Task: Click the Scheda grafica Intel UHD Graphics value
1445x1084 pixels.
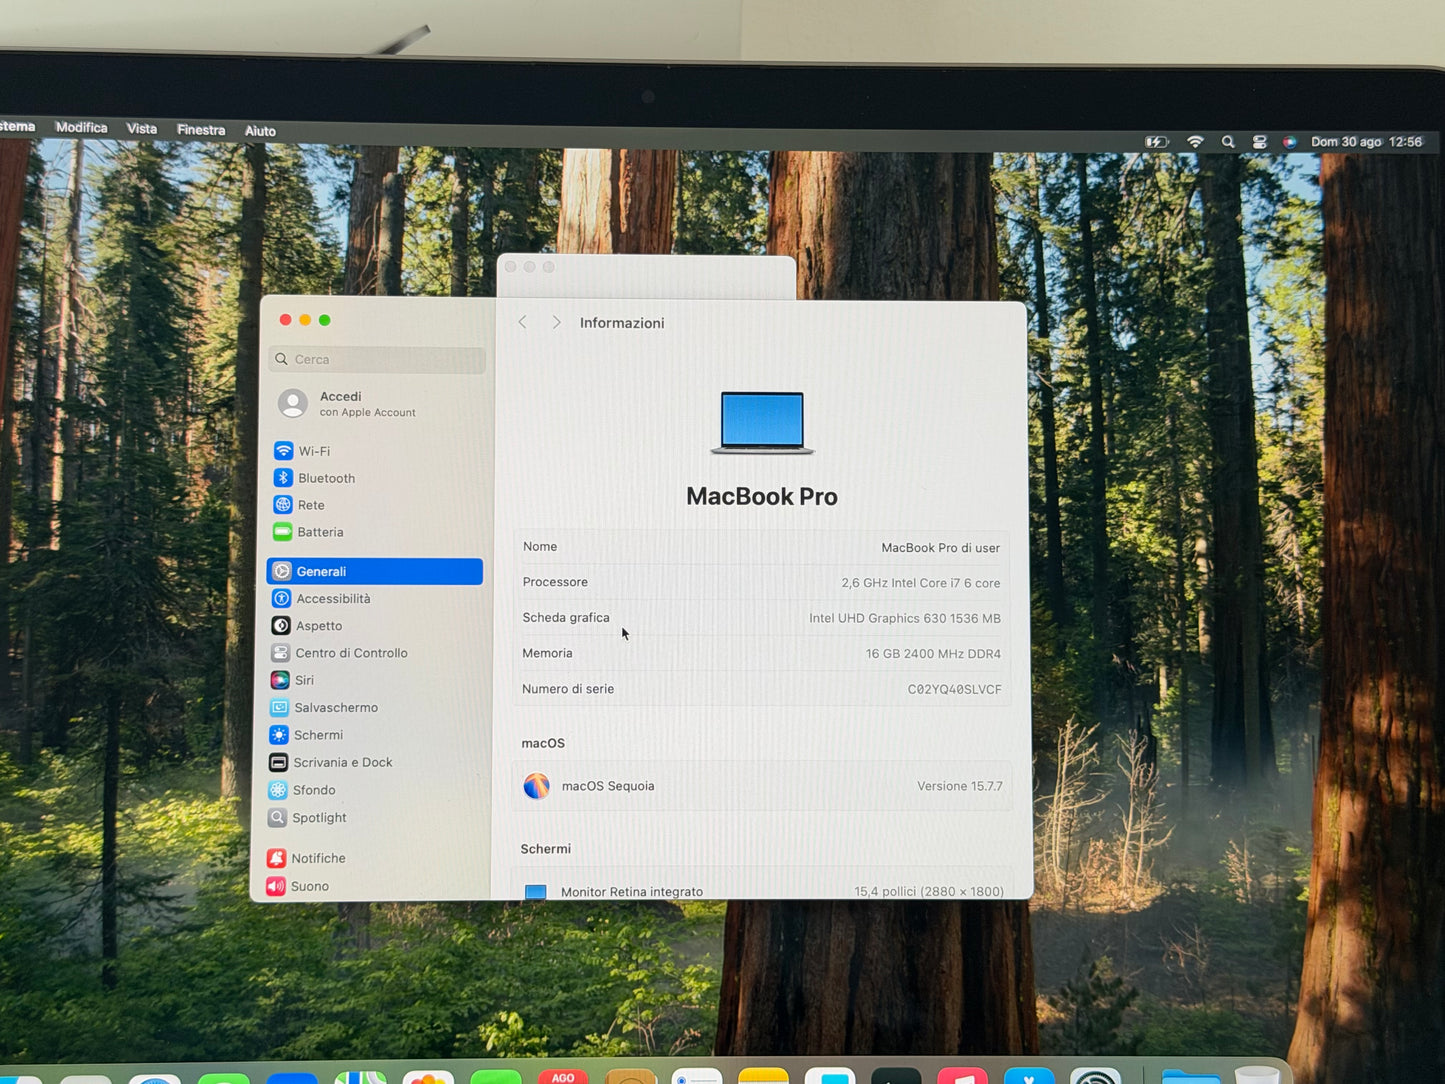Action: 905,618
